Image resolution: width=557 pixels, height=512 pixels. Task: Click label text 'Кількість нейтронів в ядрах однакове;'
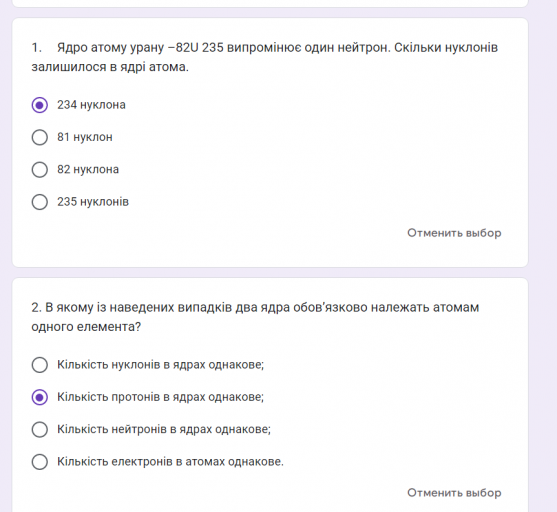[x=164, y=429]
